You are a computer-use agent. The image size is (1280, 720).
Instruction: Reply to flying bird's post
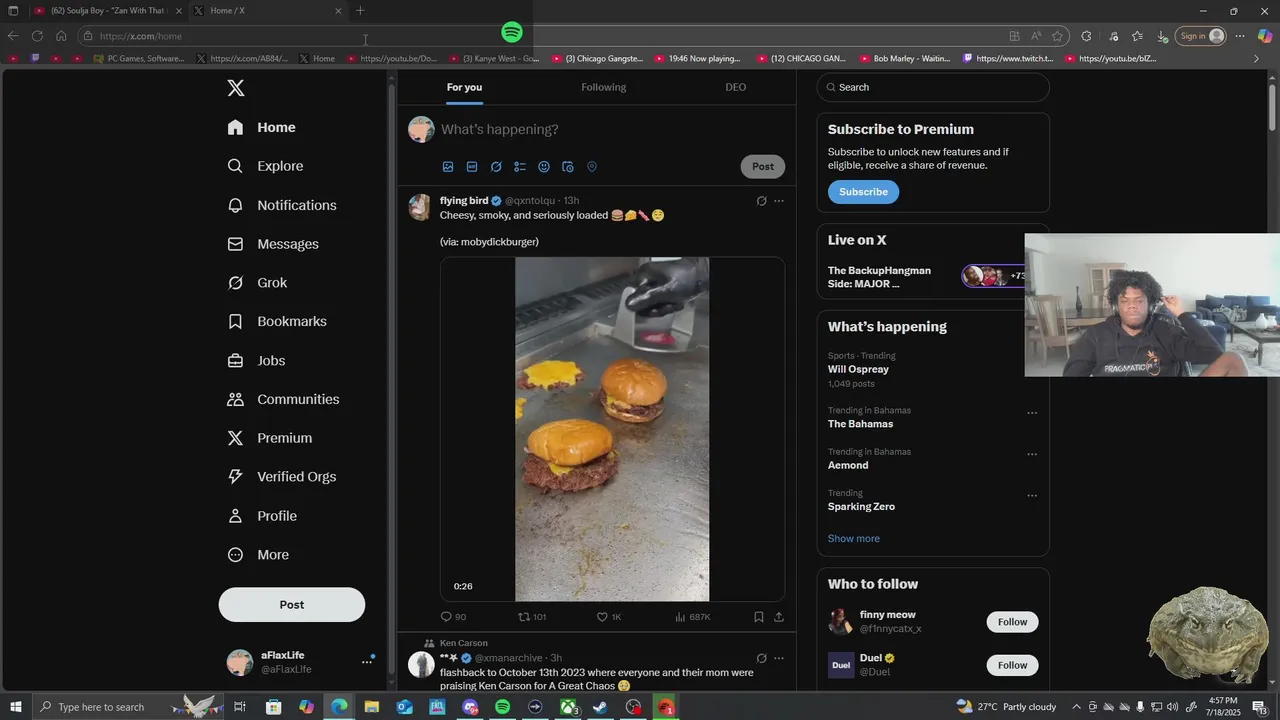[453, 617]
